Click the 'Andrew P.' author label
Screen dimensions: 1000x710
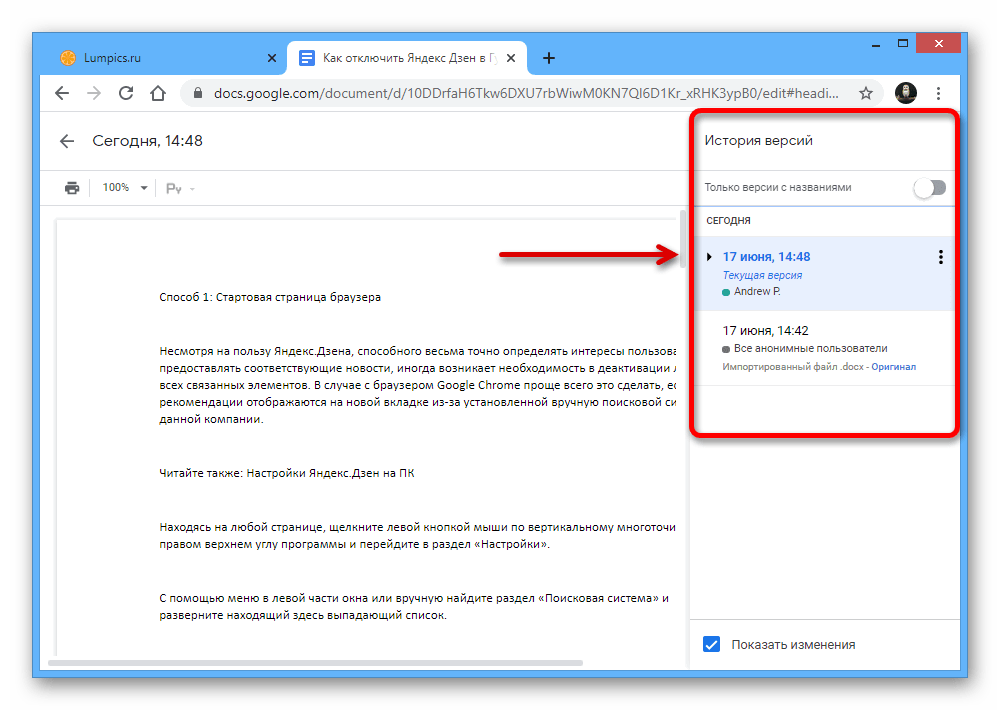(x=757, y=292)
